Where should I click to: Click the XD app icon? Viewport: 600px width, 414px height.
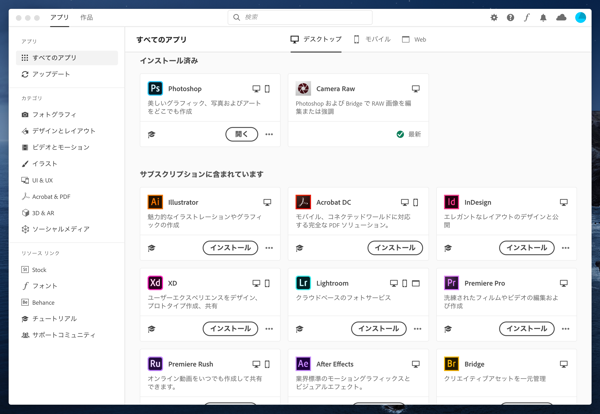point(155,283)
